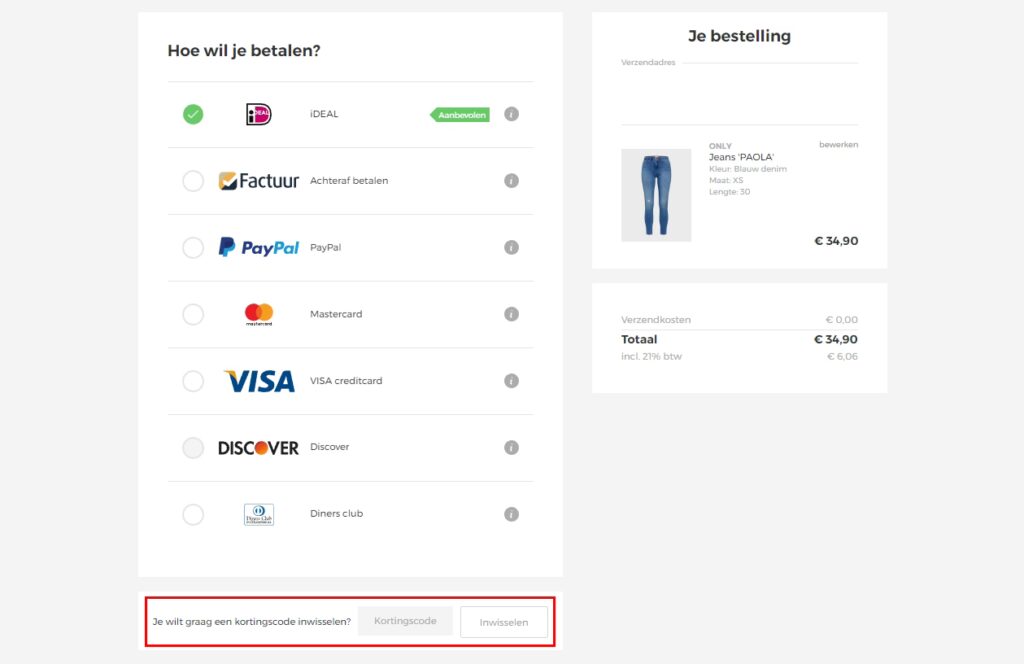Select PayPal as payment method
1024x664 pixels.
(193, 247)
